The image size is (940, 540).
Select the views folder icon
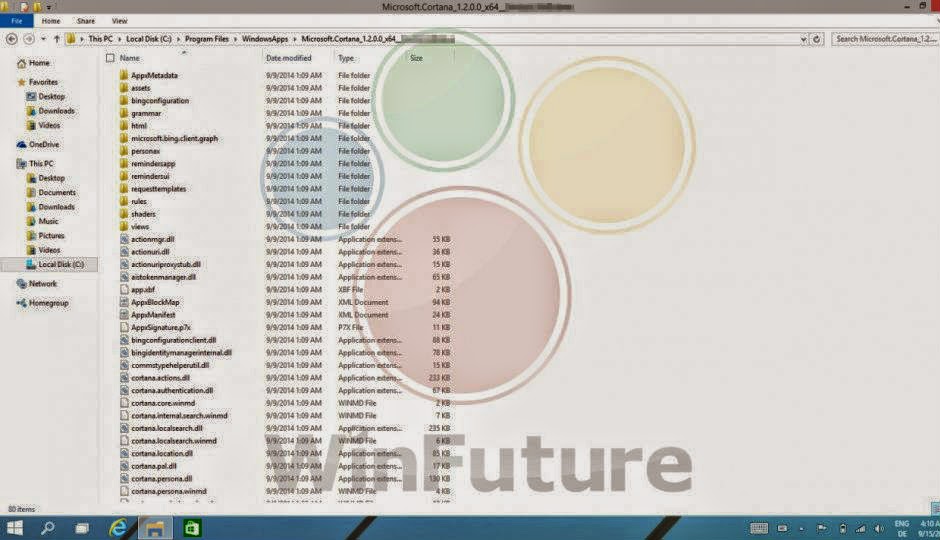pos(124,226)
